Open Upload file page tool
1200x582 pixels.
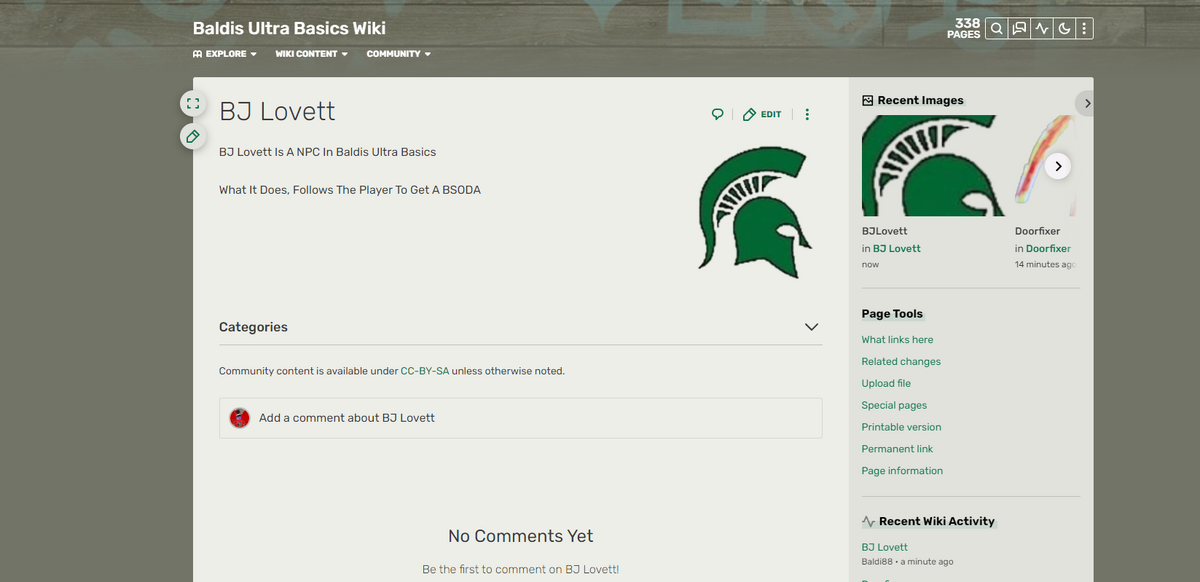tap(886, 384)
